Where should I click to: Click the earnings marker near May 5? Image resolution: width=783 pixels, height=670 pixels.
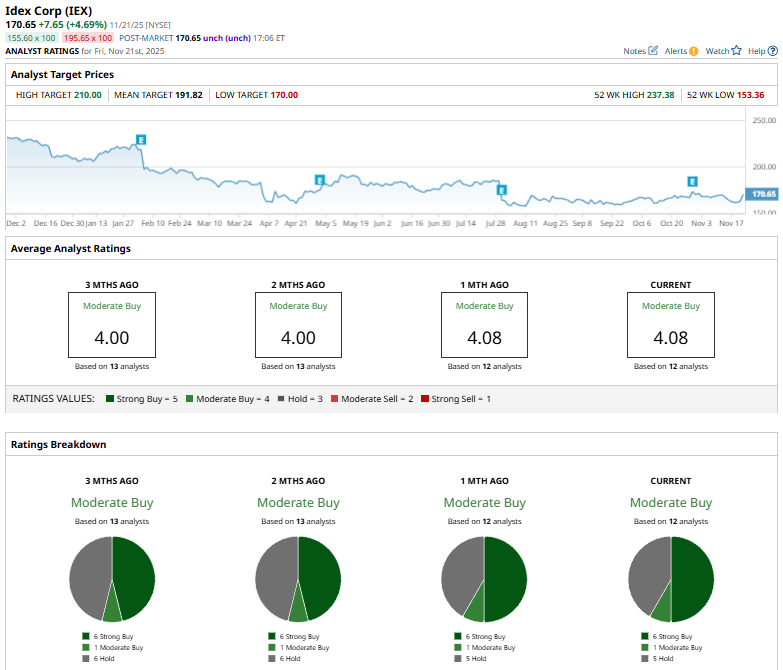click(x=320, y=180)
